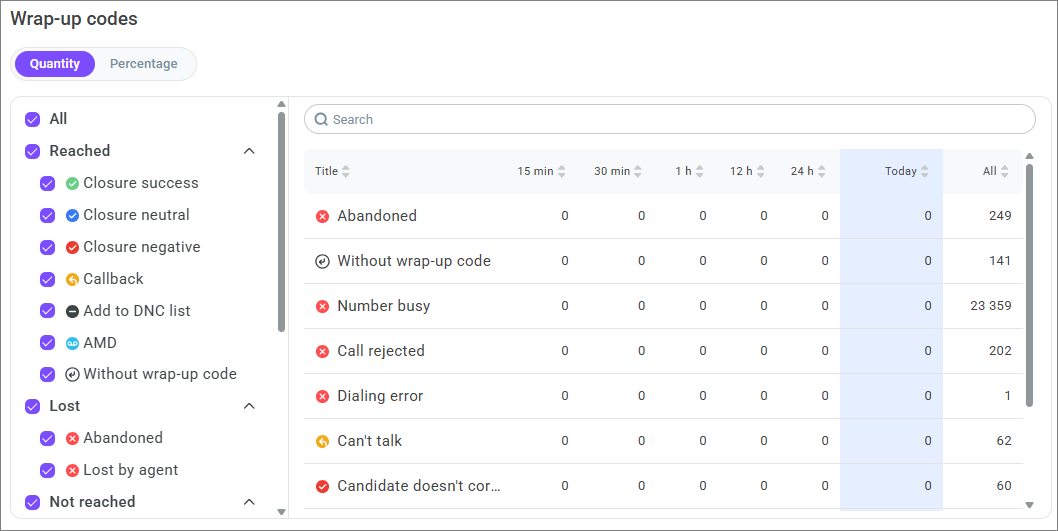This screenshot has height=531, width=1058.
Task: Uncheck the sidebar Abandoned checkbox
Action: 47,439
